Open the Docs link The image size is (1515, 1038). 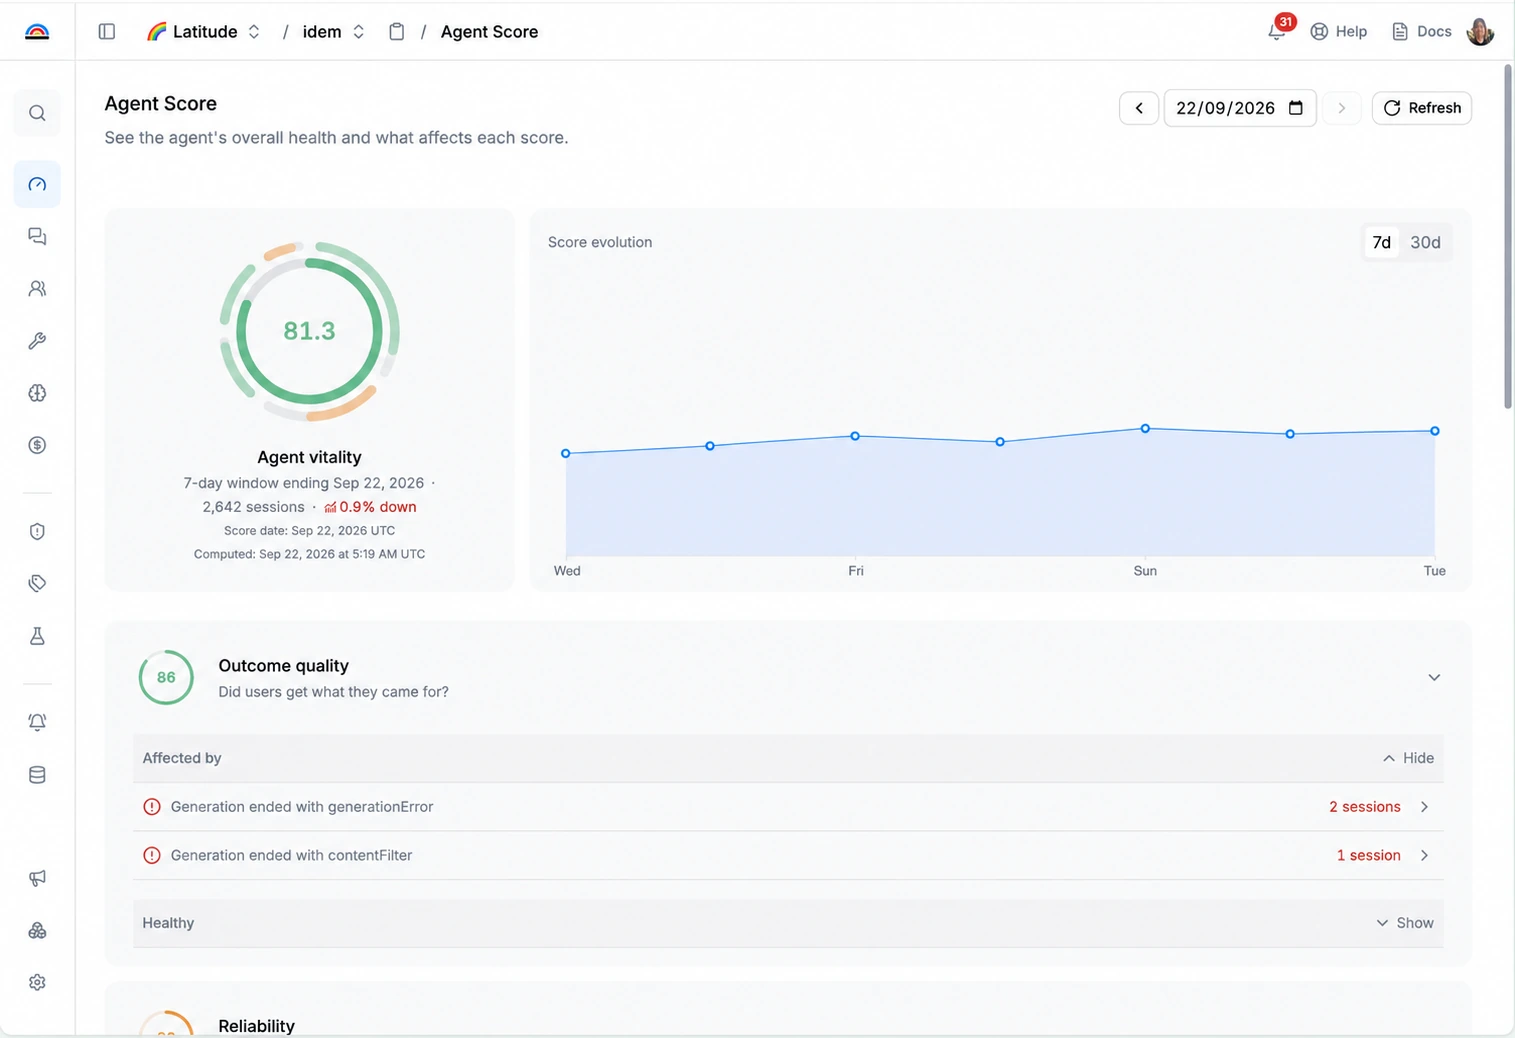point(1422,32)
